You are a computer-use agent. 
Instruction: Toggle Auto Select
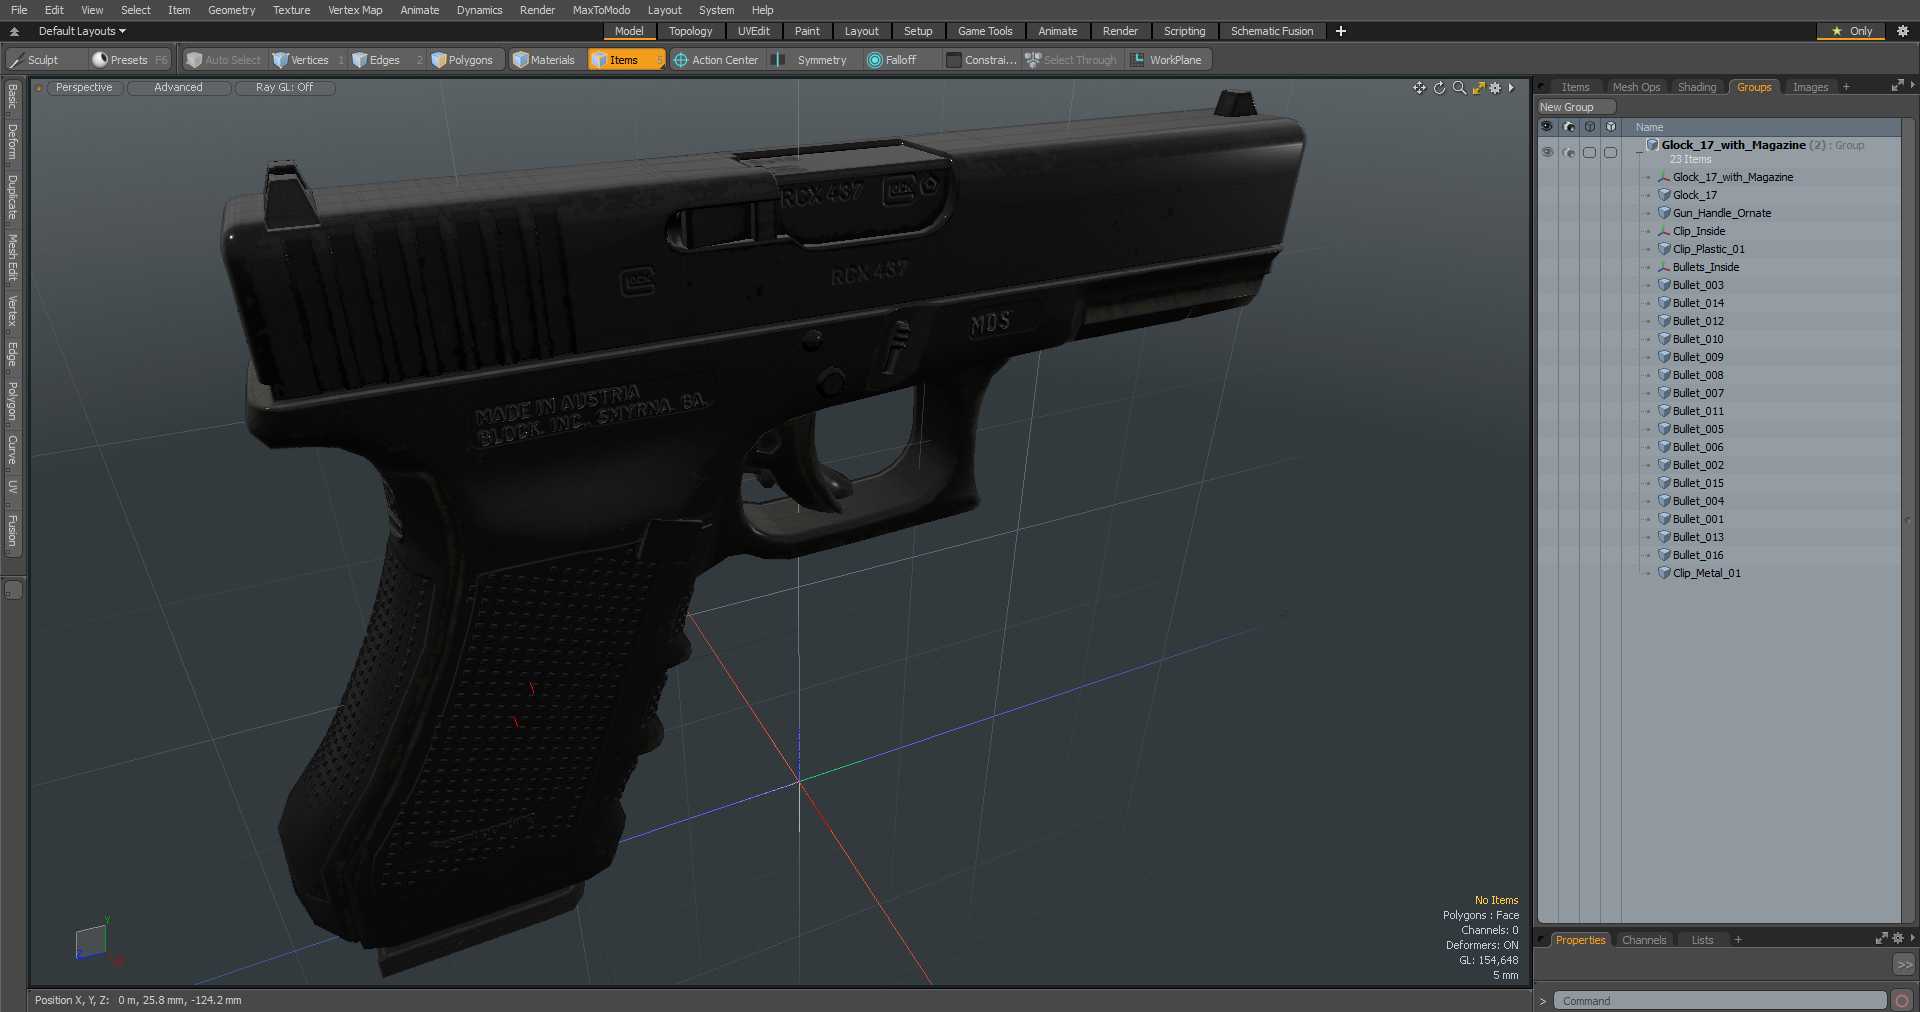coord(224,60)
